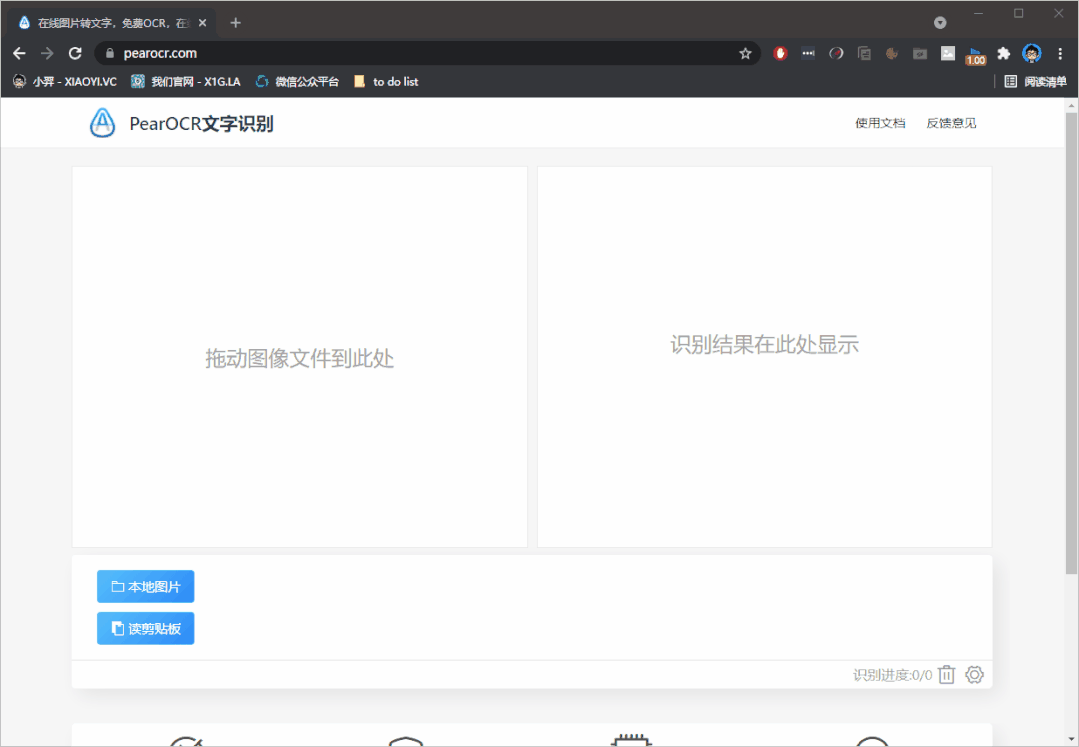The image size is (1079, 747).
Task: Expand the tab search dropdown arrow
Action: [x=940, y=22]
